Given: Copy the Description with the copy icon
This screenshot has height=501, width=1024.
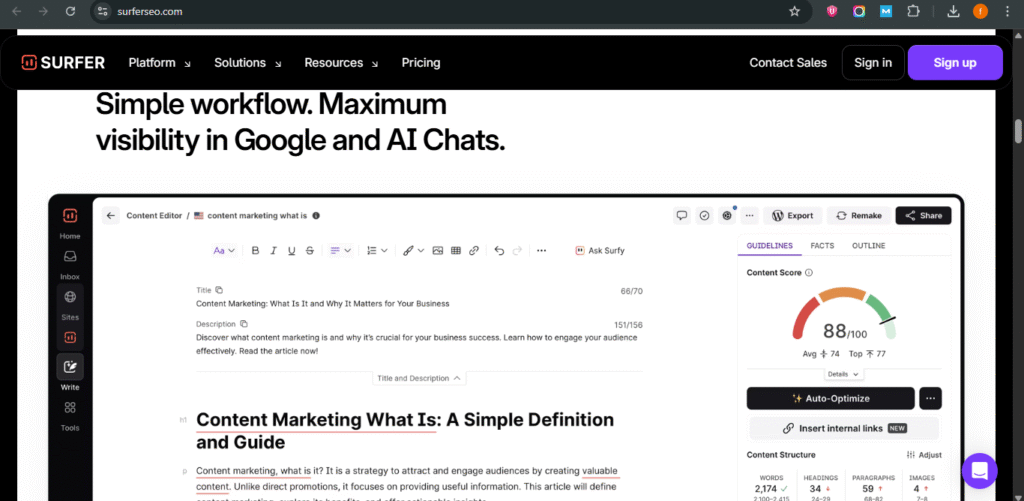Looking at the screenshot, I should (x=244, y=324).
